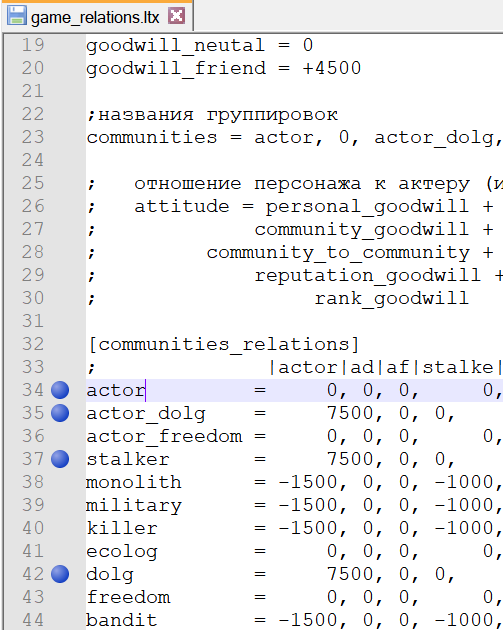Click 'rank_goodwill' on line 30
503x630 pixels.
pyautogui.click(x=391, y=299)
